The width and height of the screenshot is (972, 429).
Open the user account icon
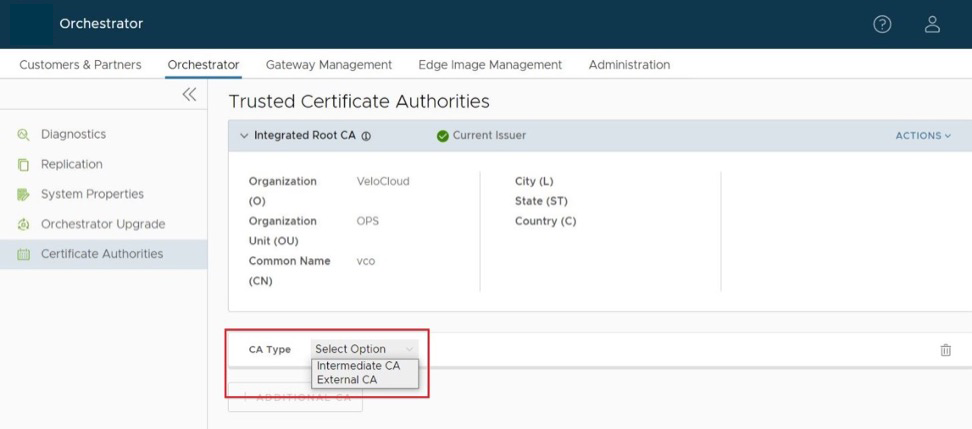coord(931,24)
